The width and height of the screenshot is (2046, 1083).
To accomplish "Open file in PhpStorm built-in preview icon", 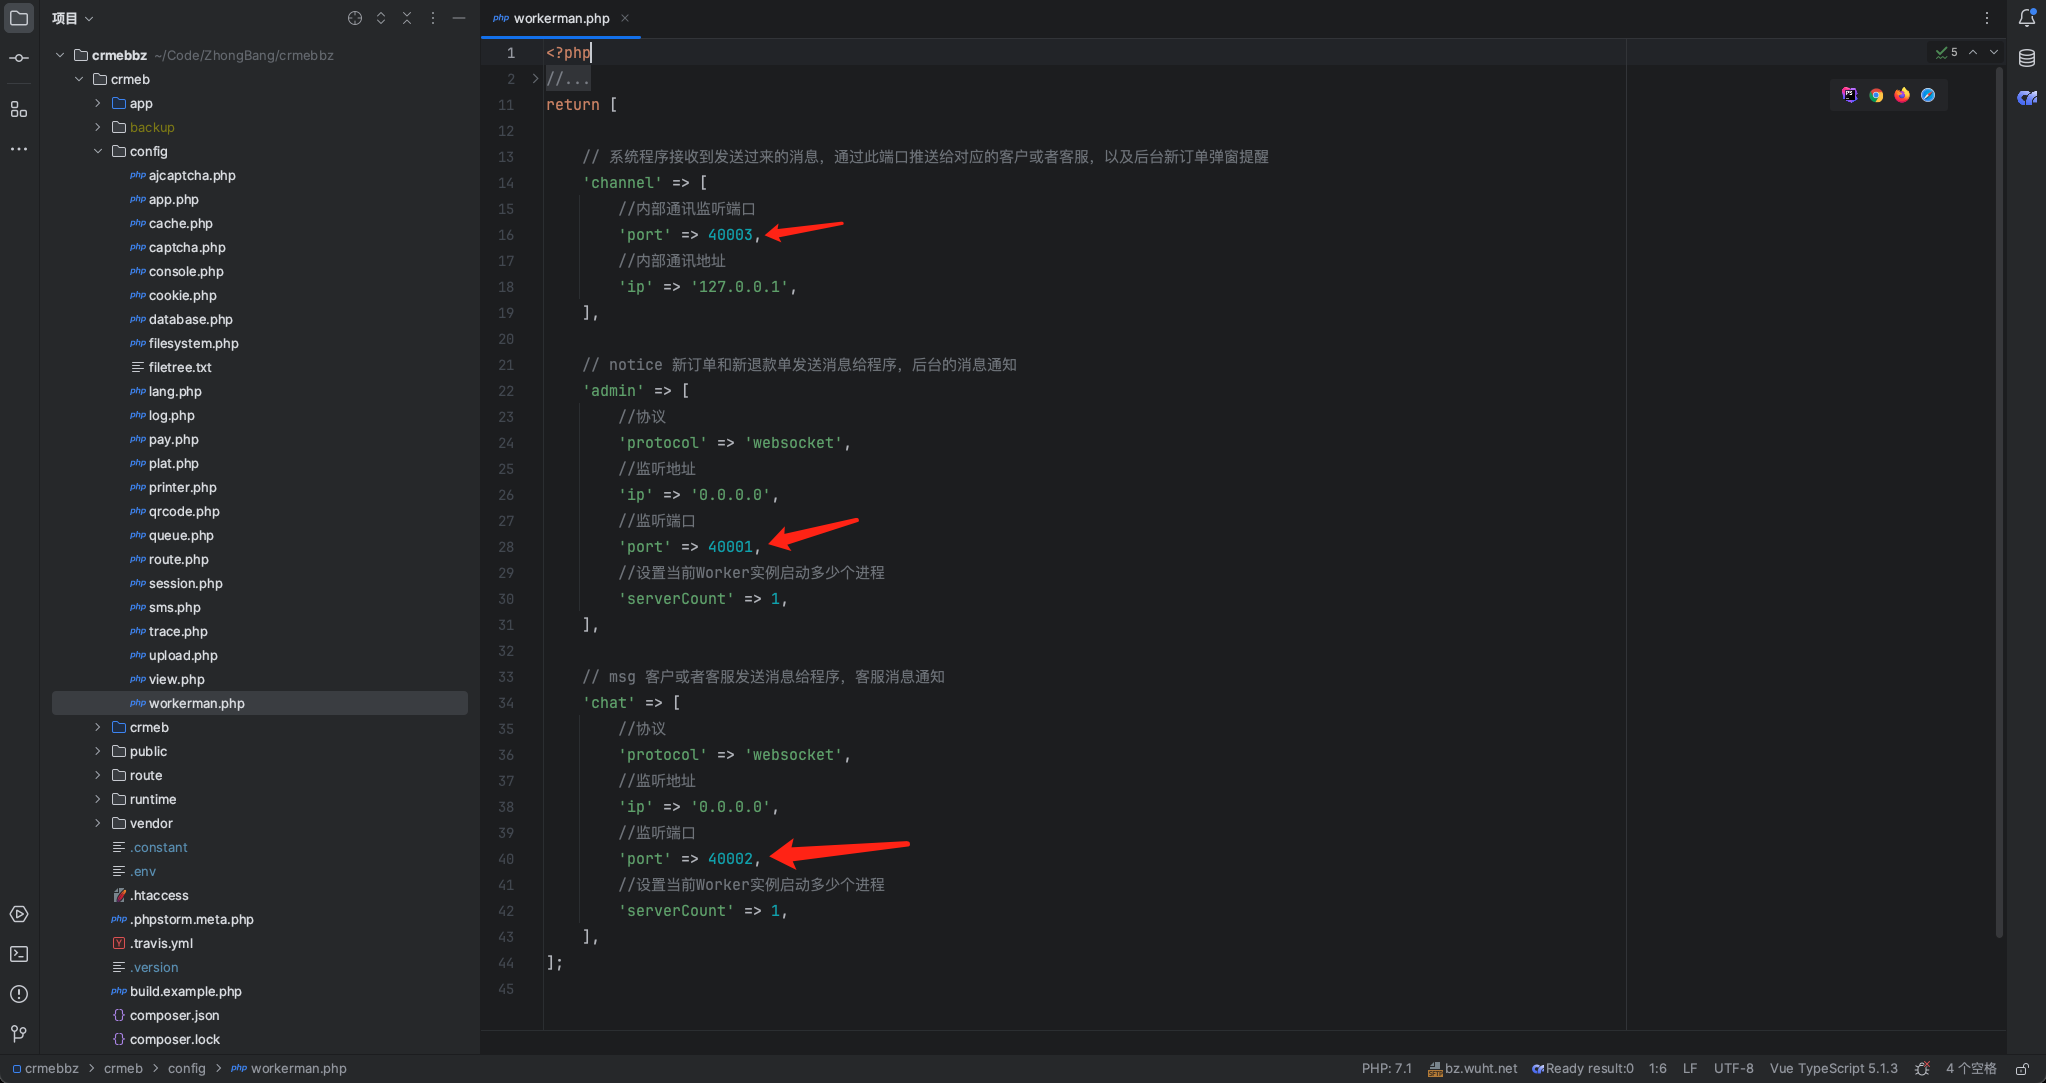I will (1850, 95).
